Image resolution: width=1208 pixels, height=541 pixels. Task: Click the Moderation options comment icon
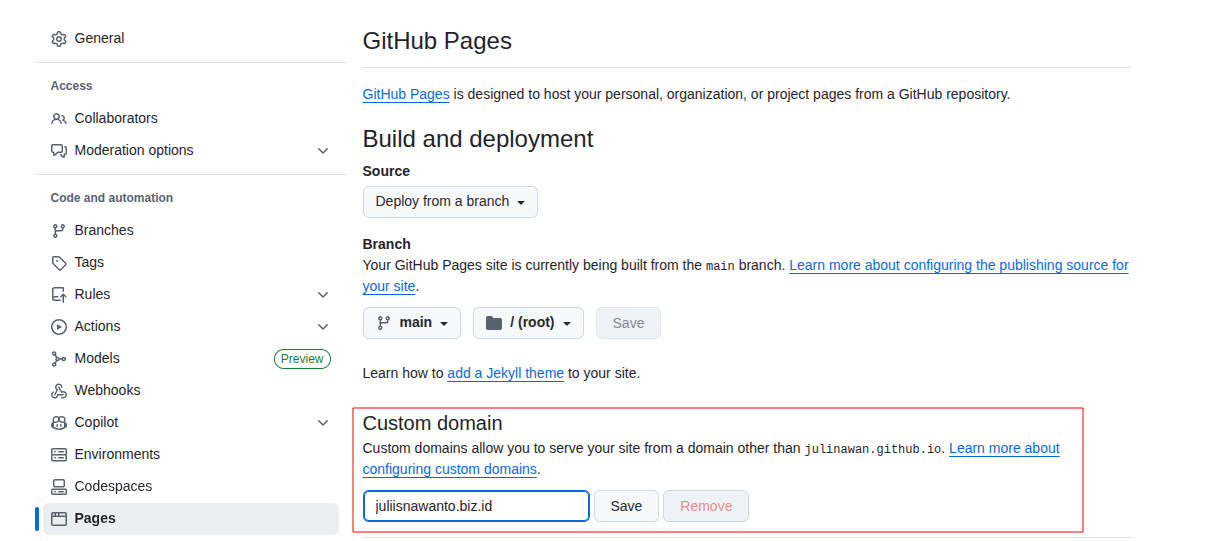coord(58,150)
